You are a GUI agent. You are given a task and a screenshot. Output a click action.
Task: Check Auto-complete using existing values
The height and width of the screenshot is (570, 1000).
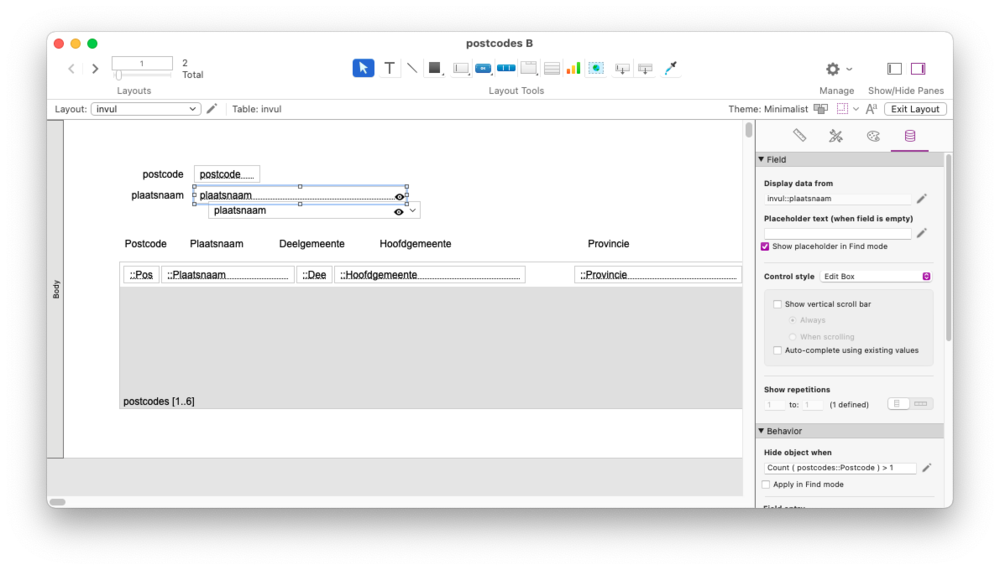pyautogui.click(x=778, y=350)
